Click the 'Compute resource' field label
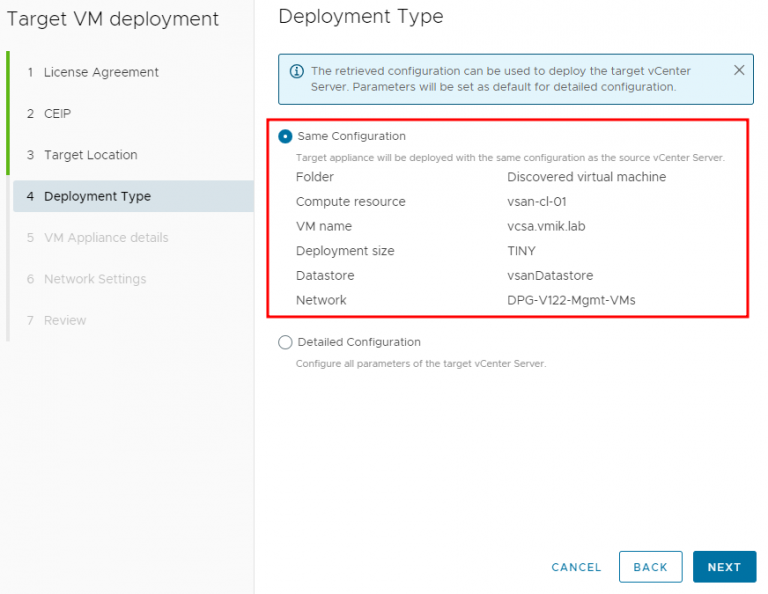The width and height of the screenshot is (768, 594). [x=351, y=202]
